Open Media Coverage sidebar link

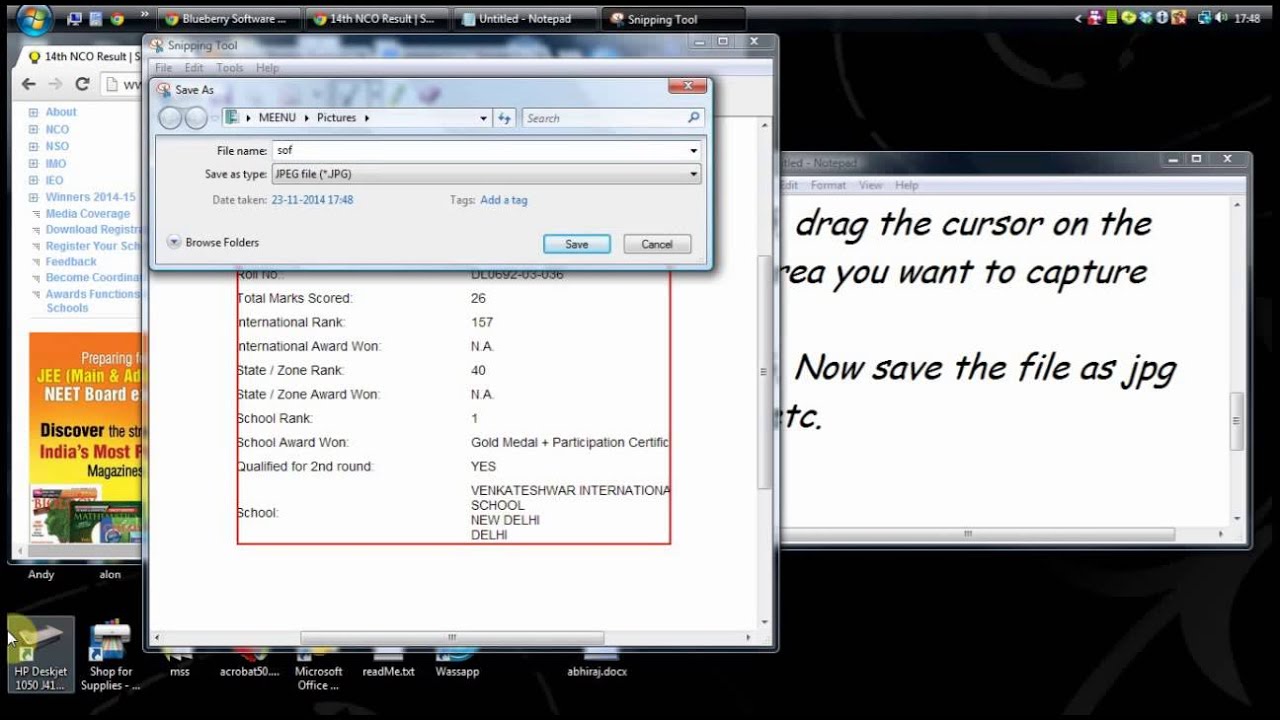tap(88, 213)
